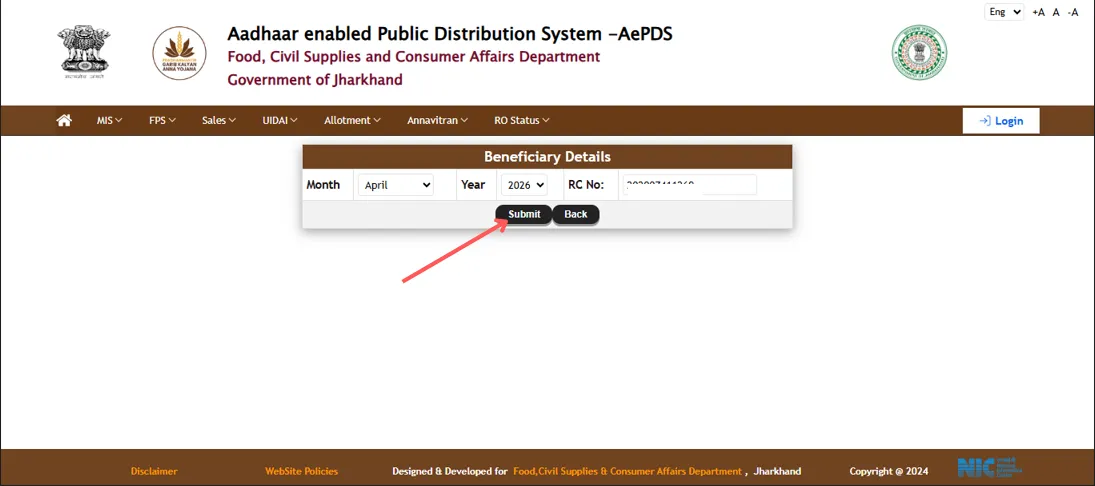Open the Year dropdown showing 2026
Viewport: 1095px width, 486px height.
click(523, 185)
